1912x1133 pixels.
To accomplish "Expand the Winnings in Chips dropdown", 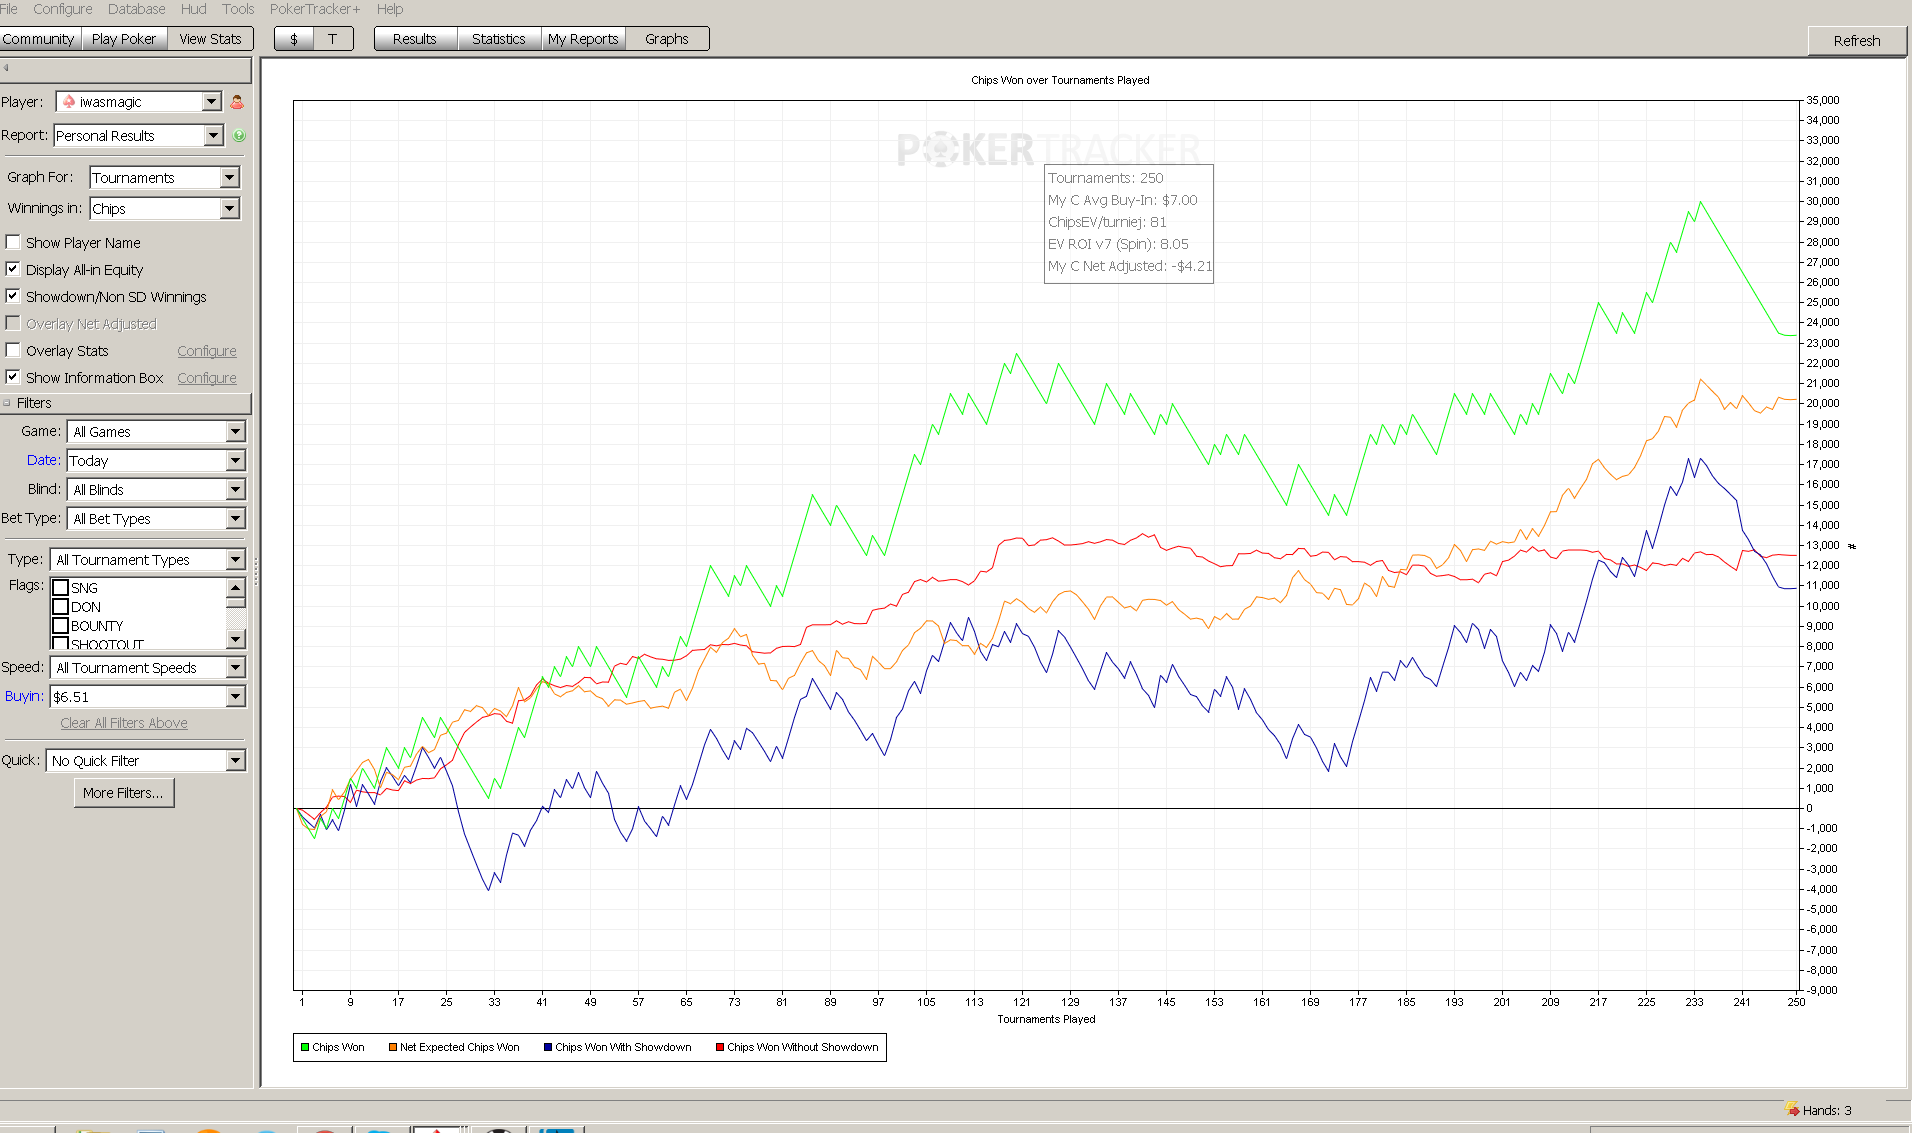I will 230,208.
